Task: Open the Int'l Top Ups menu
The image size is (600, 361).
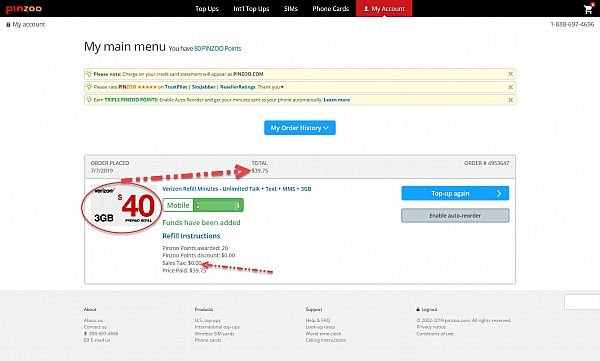Action: coord(251,8)
